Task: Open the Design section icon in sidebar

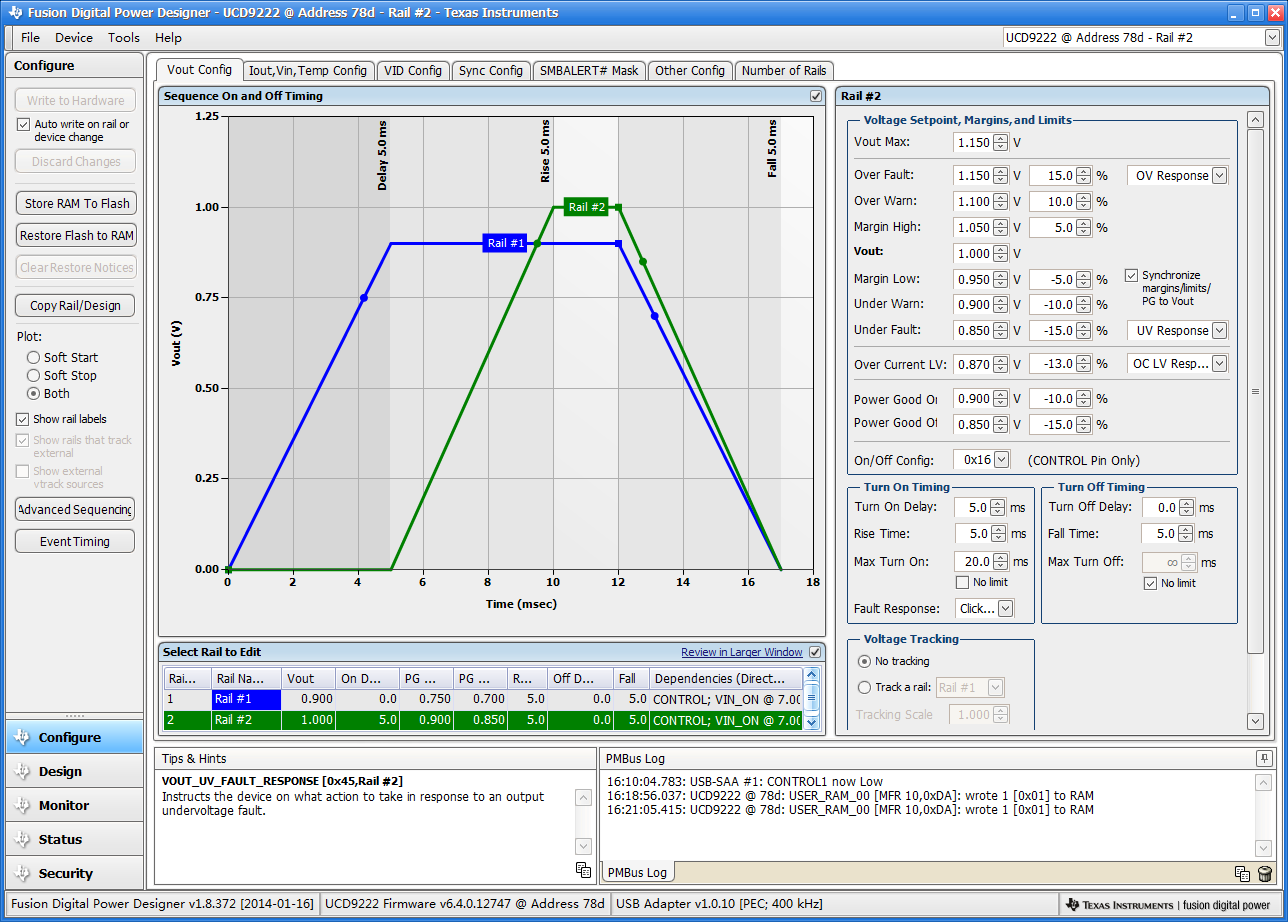Action: point(23,772)
